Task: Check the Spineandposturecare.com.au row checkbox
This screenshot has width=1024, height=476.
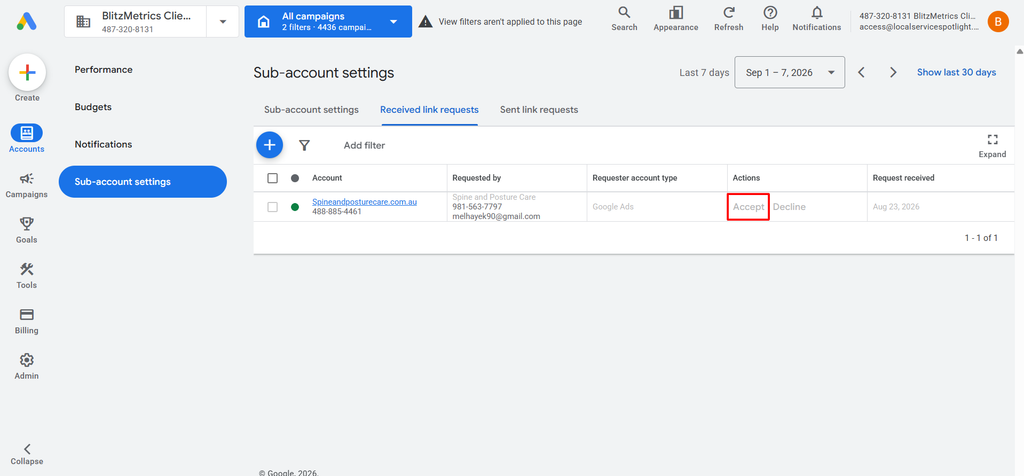Action: coord(273,207)
